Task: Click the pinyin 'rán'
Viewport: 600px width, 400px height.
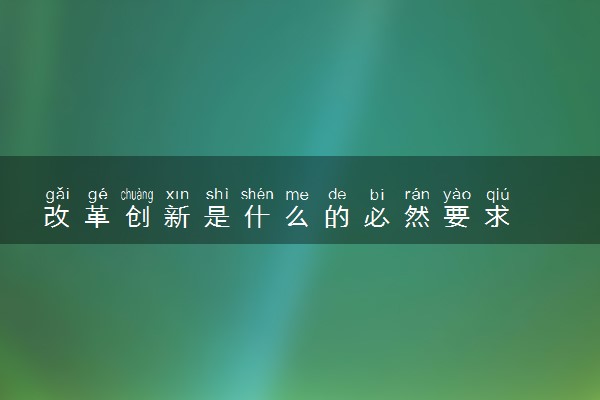Action: click(x=417, y=194)
